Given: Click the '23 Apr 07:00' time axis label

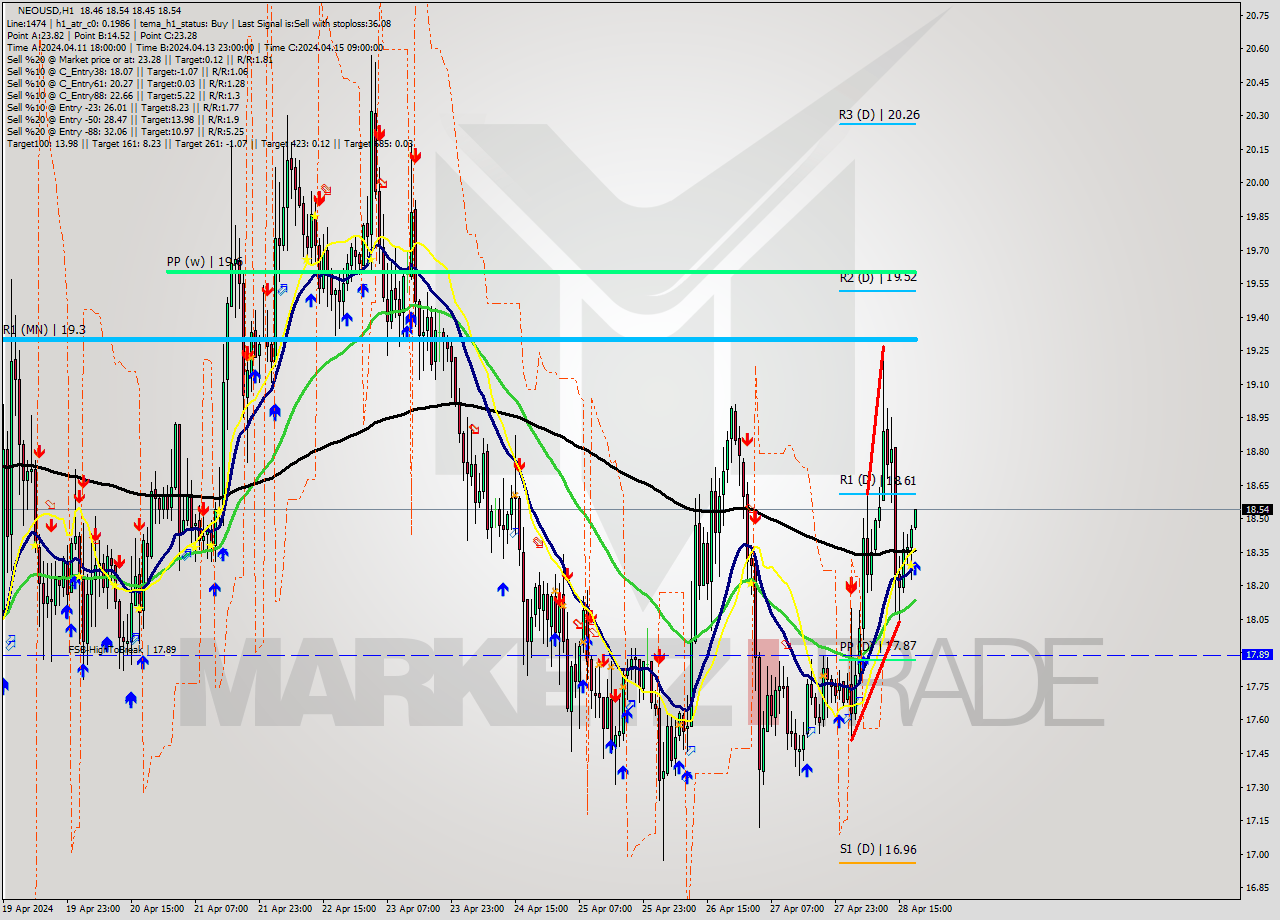Looking at the screenshot, I should click(412, 909).
